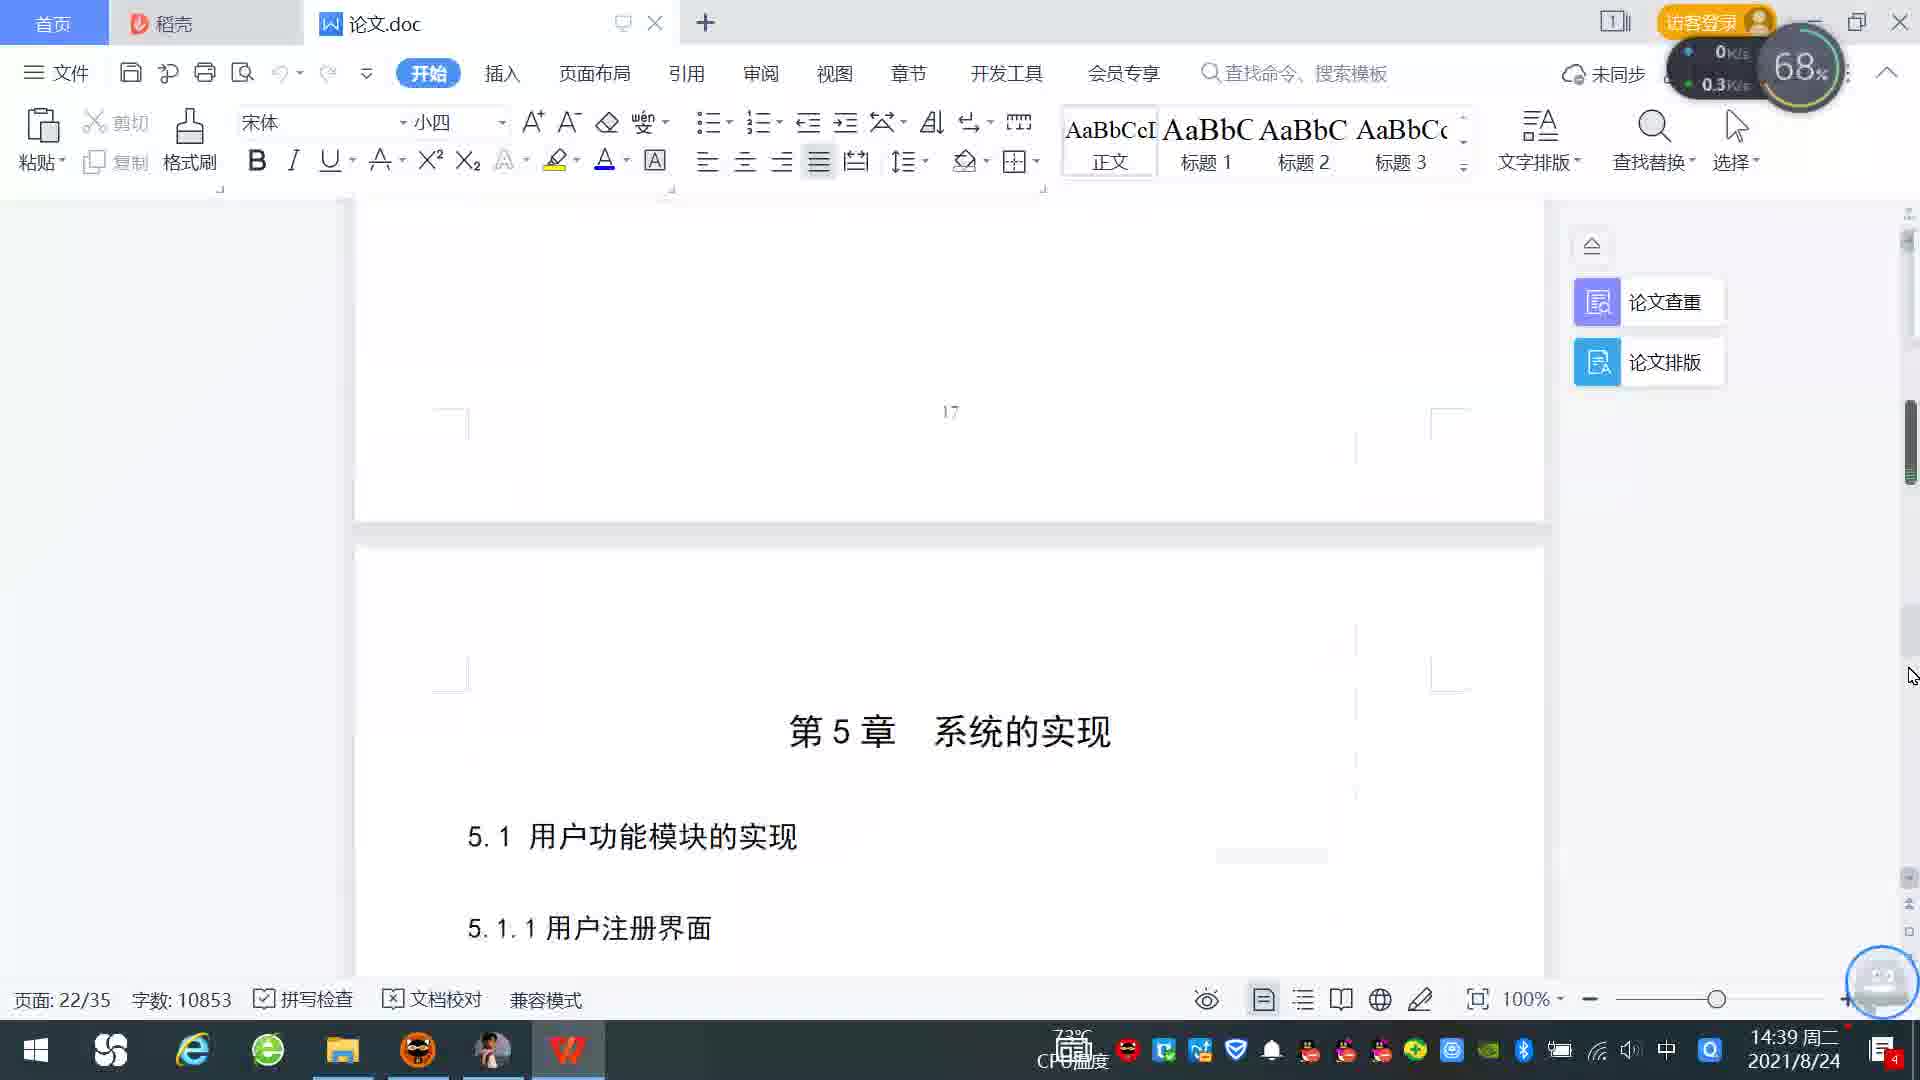Switch to outline view mode icon

click(x=1302, y=999)
